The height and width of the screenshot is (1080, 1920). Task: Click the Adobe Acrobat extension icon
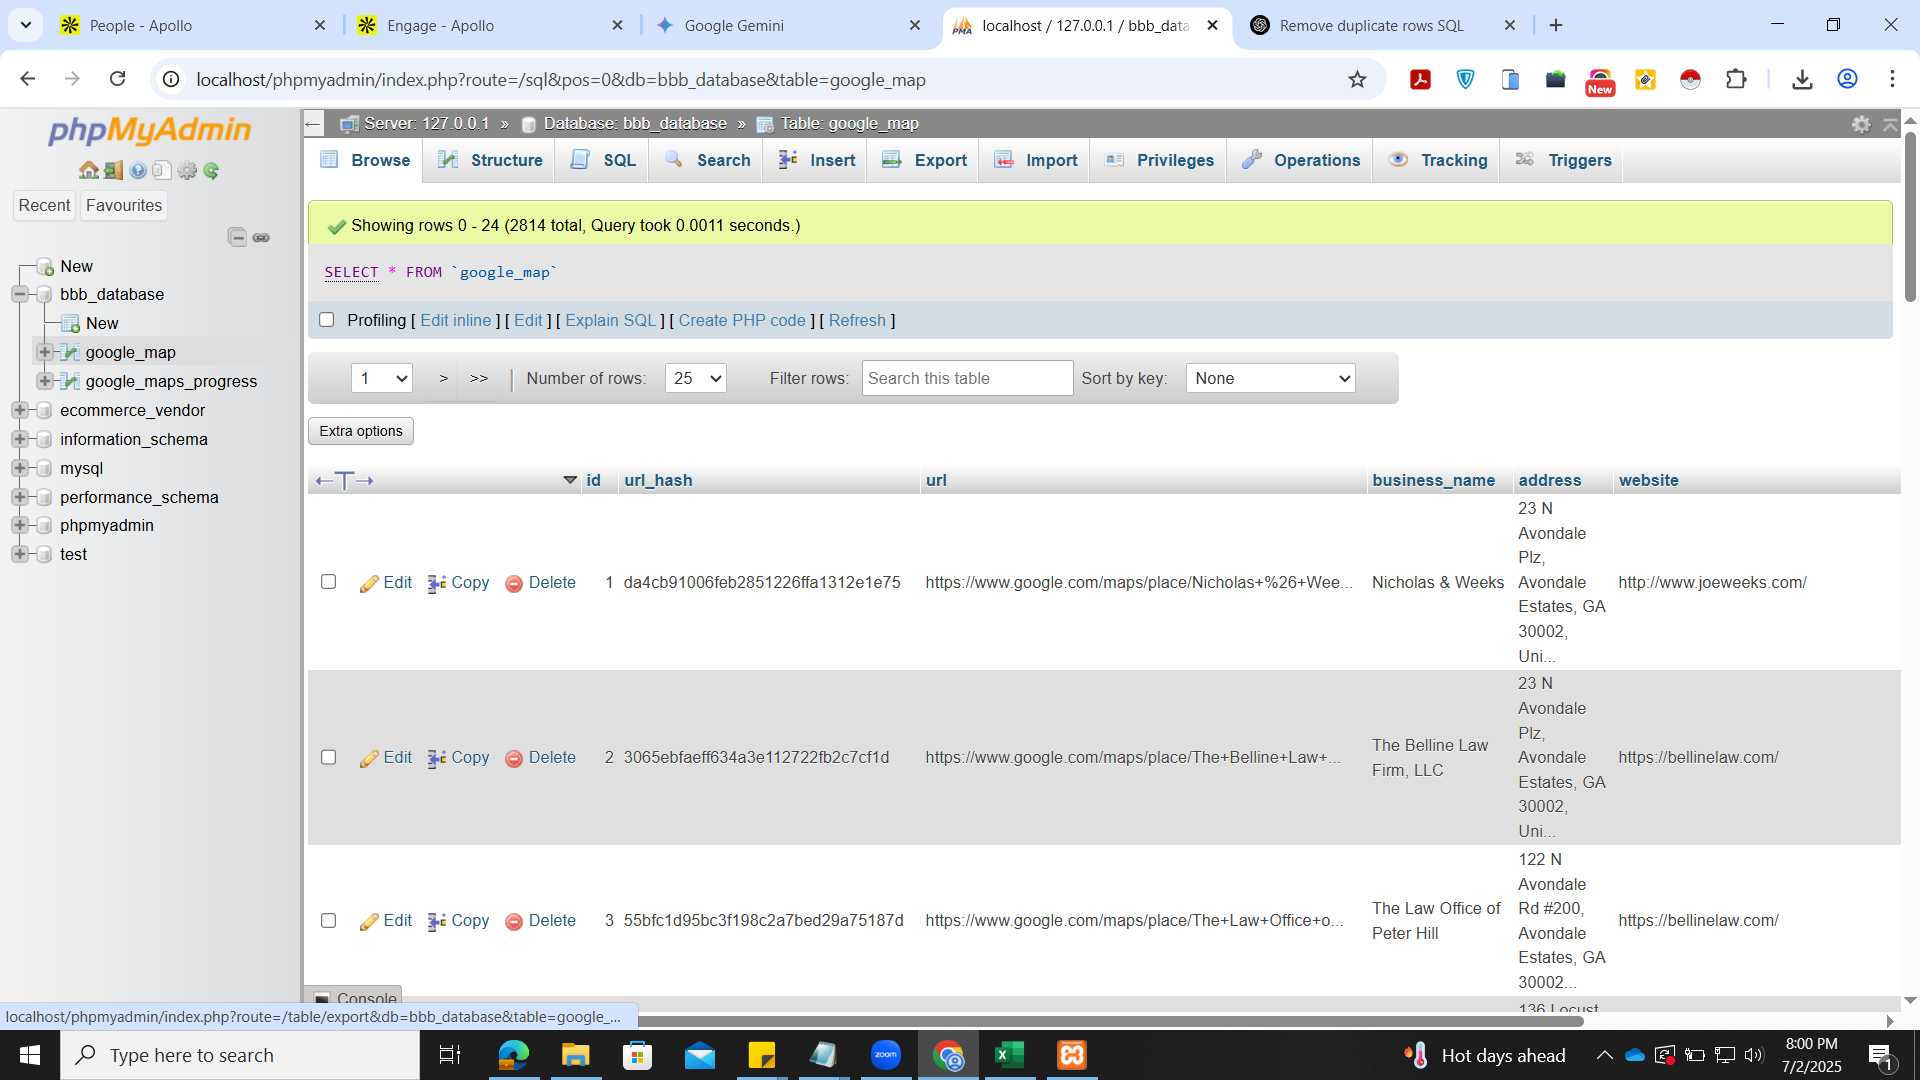(x=1420, y=79)
